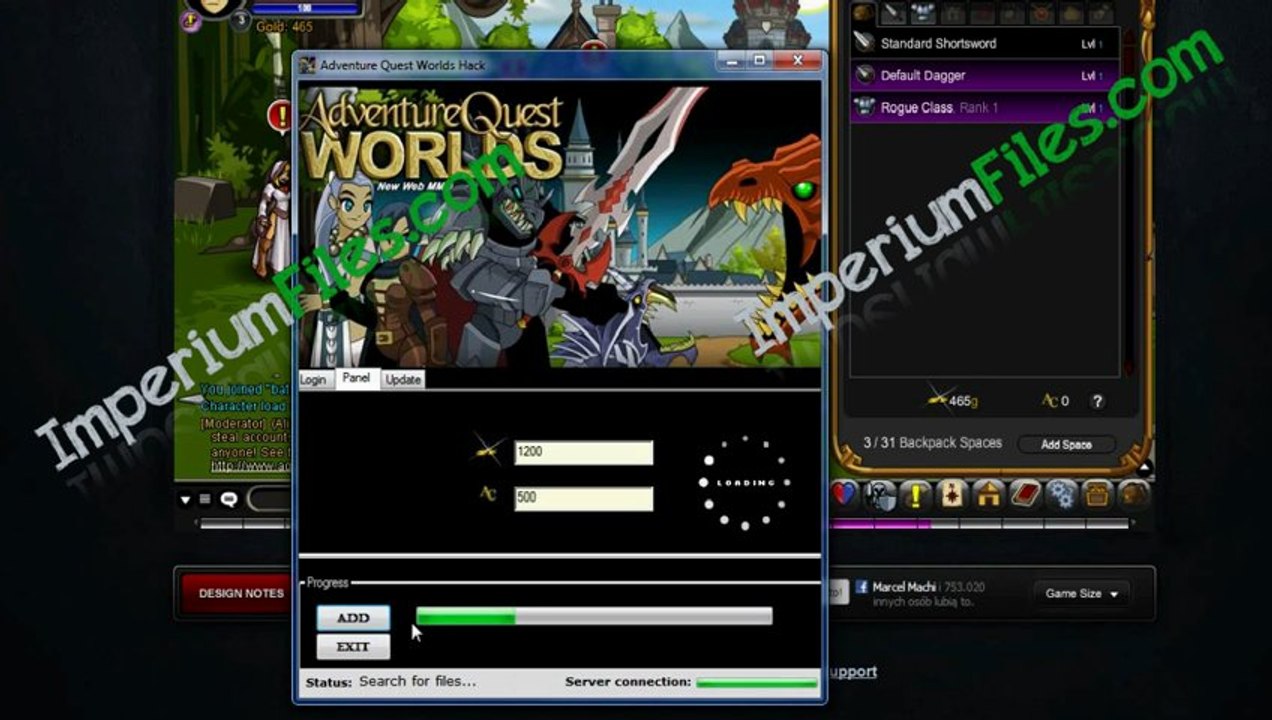Click the Standard Shortsword sword icon
This screenshot has height=720, width=1272.
point(864,43)
